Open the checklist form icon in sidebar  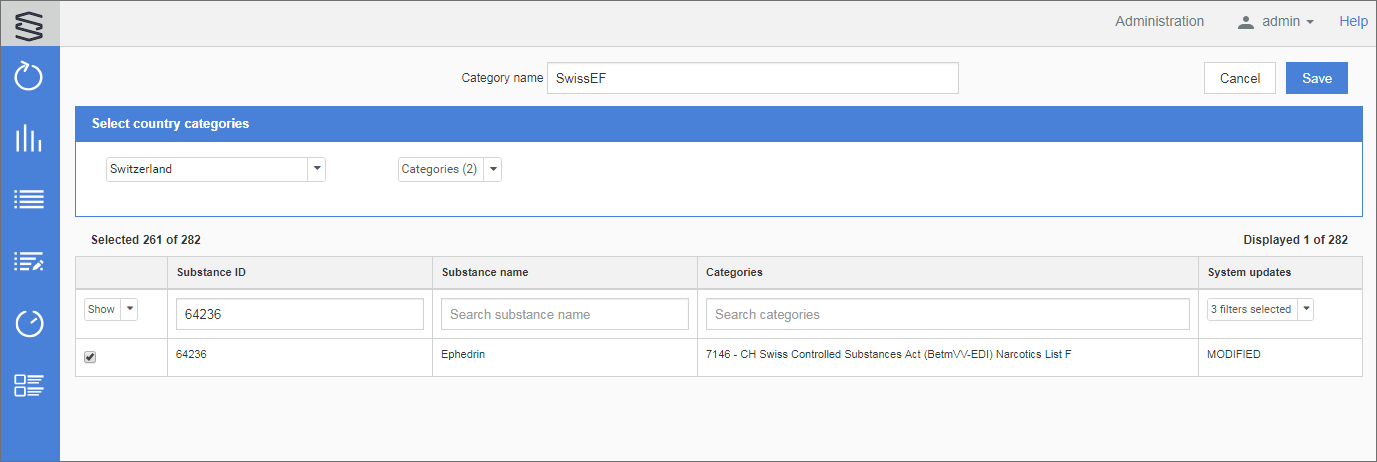pyautogui.click(x=29, y=385)
